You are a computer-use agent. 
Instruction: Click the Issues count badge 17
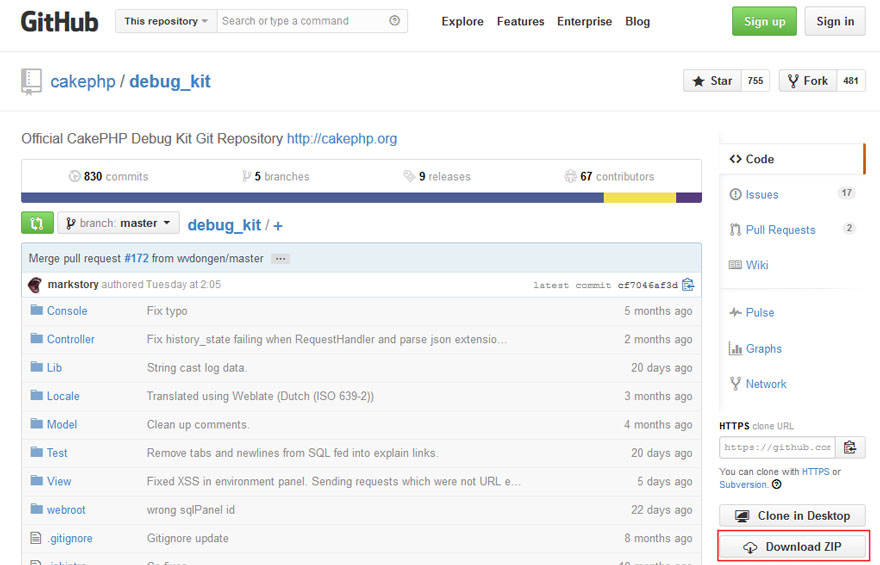tap(846, 193)
